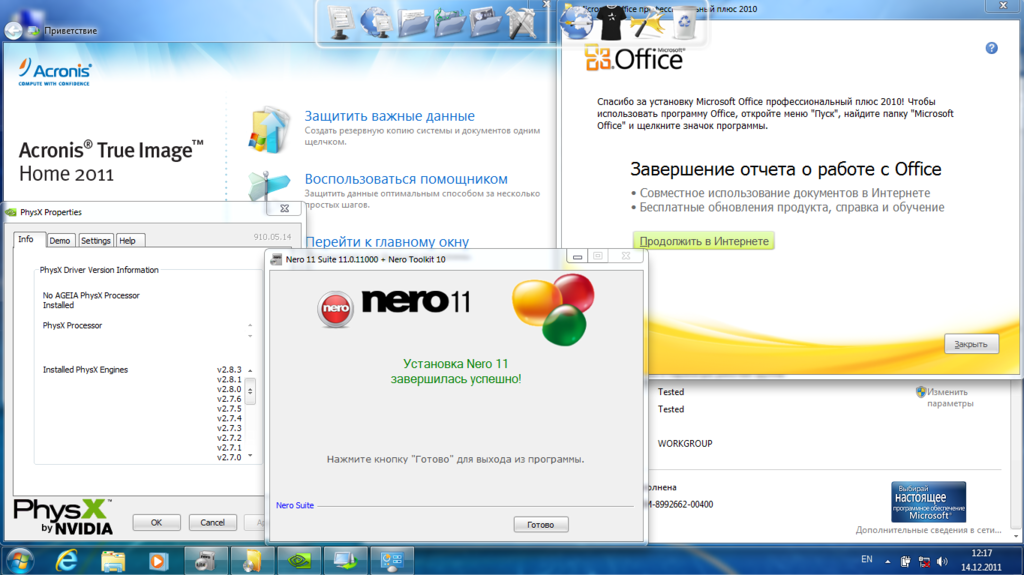
Task: Open the Windows Start orb
Action: (19, 561)
